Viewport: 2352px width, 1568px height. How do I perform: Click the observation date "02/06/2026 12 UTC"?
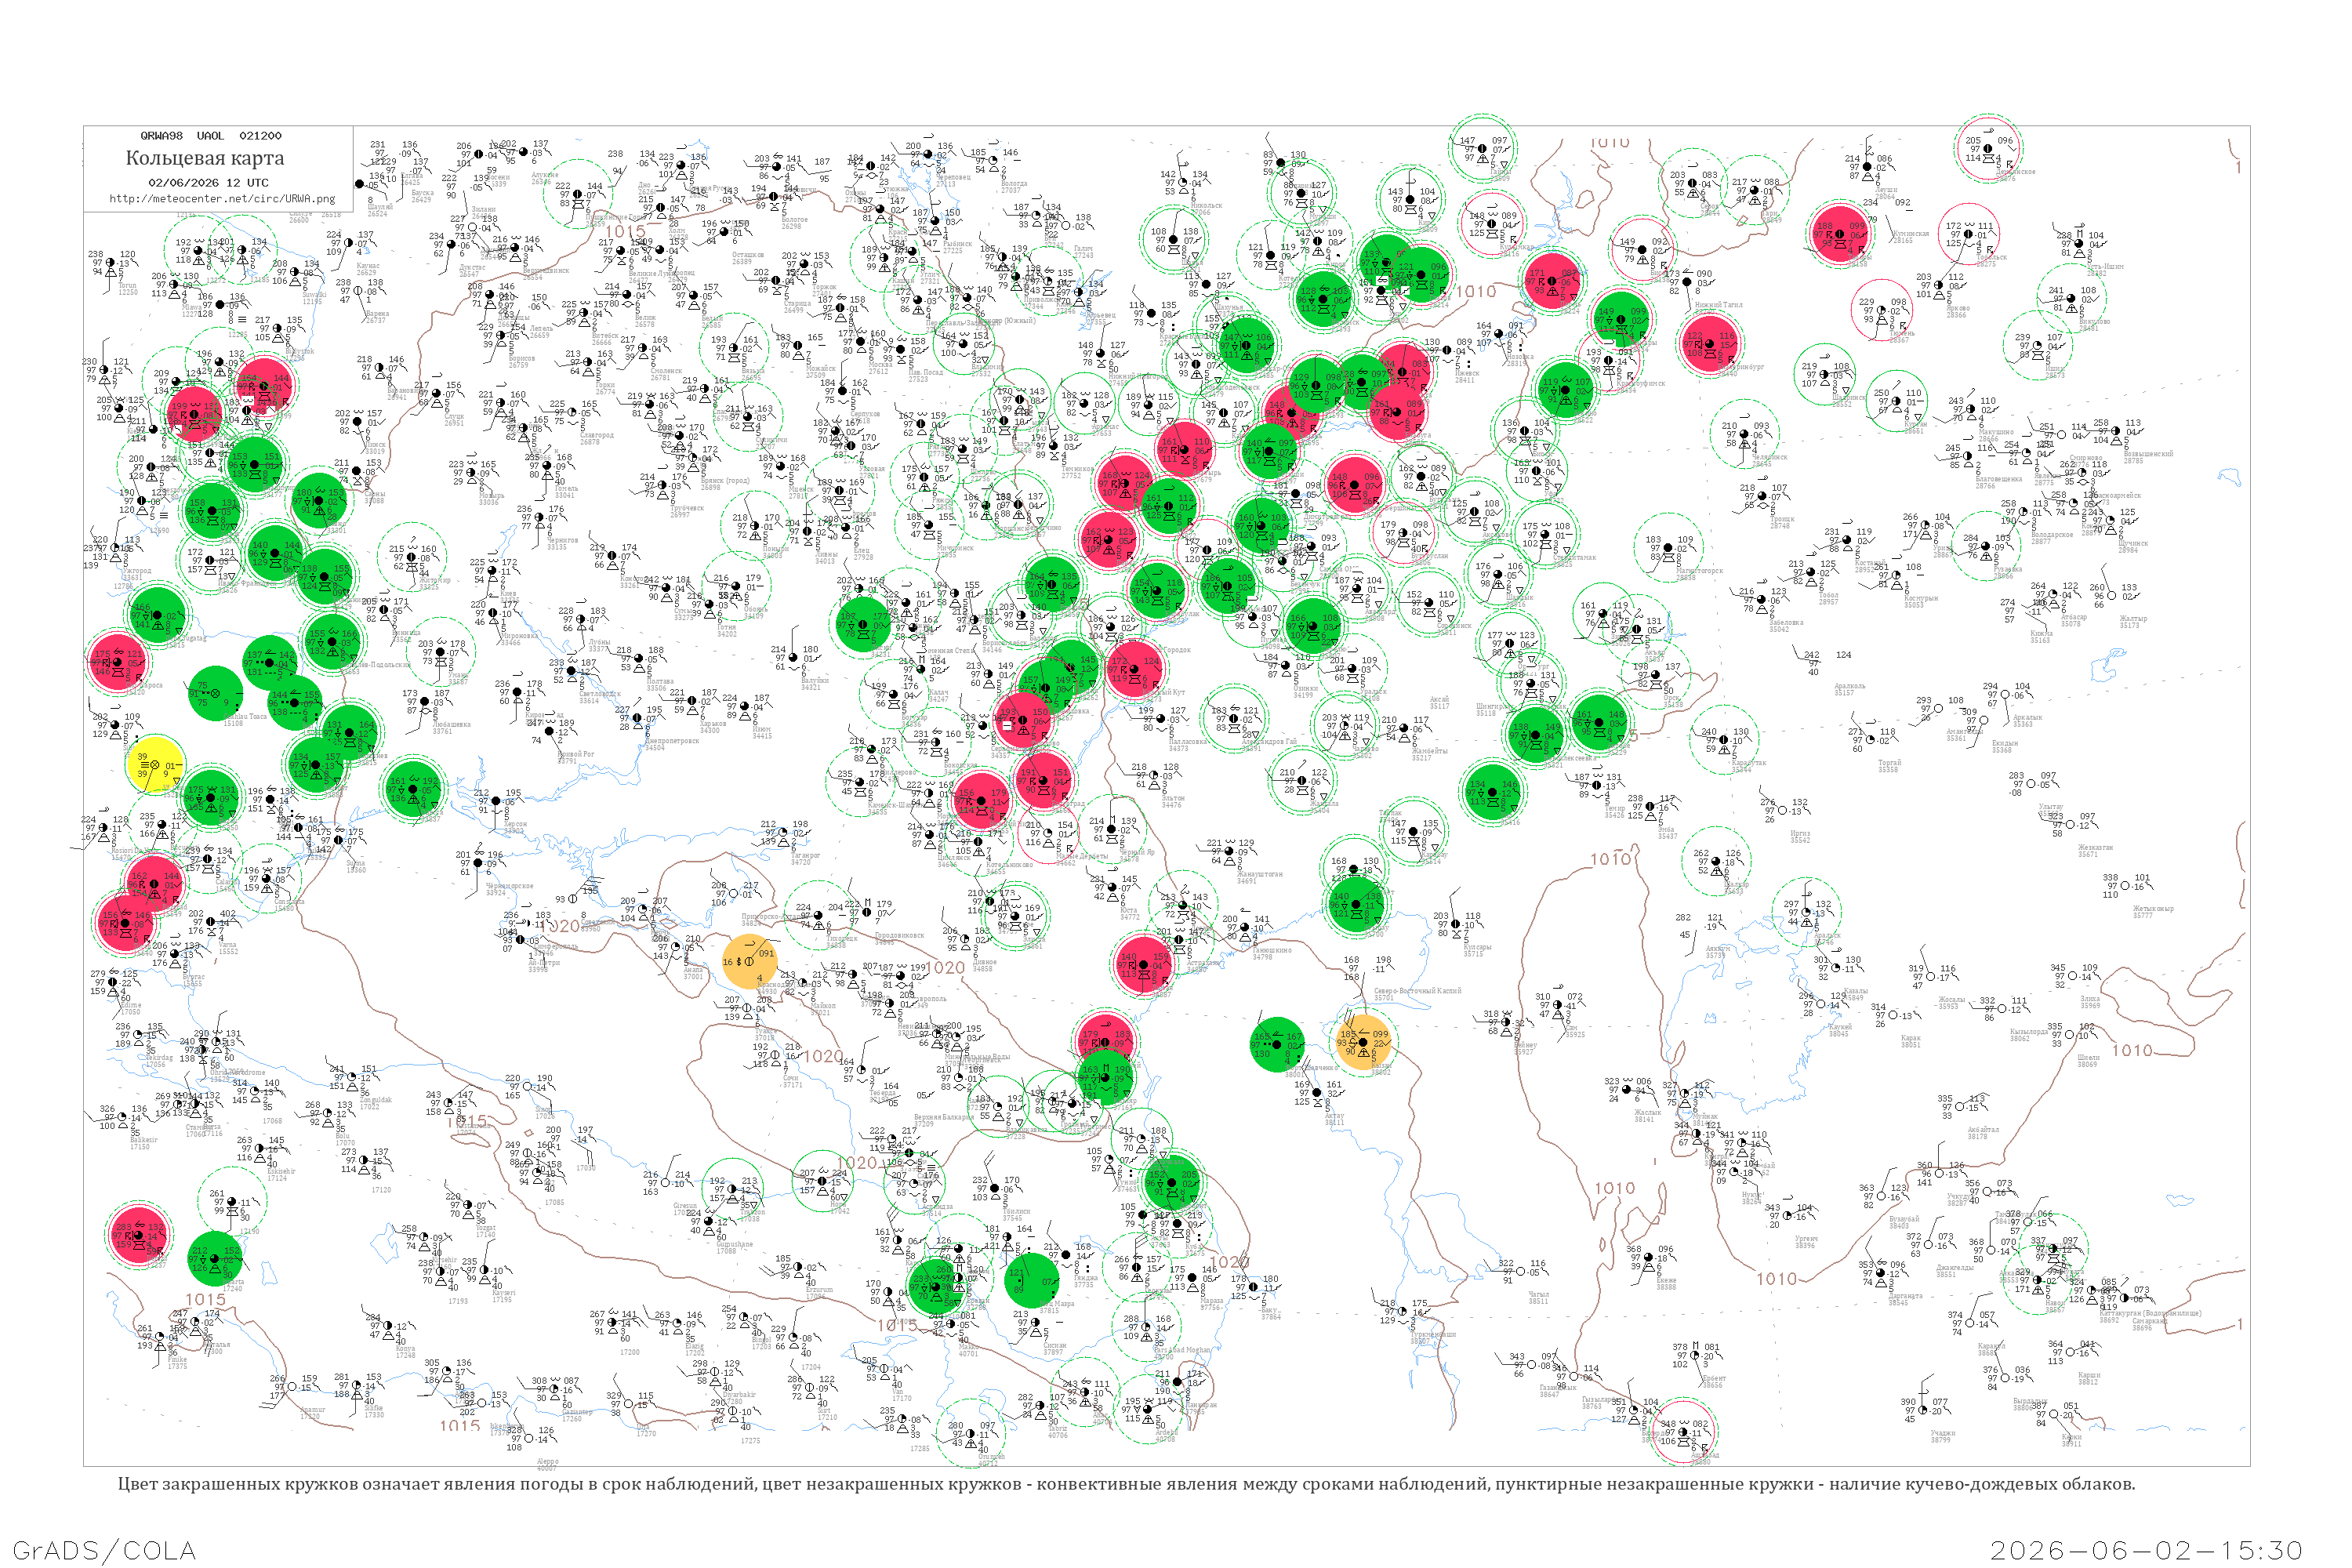pyautogui.click(x=208, y=183)
